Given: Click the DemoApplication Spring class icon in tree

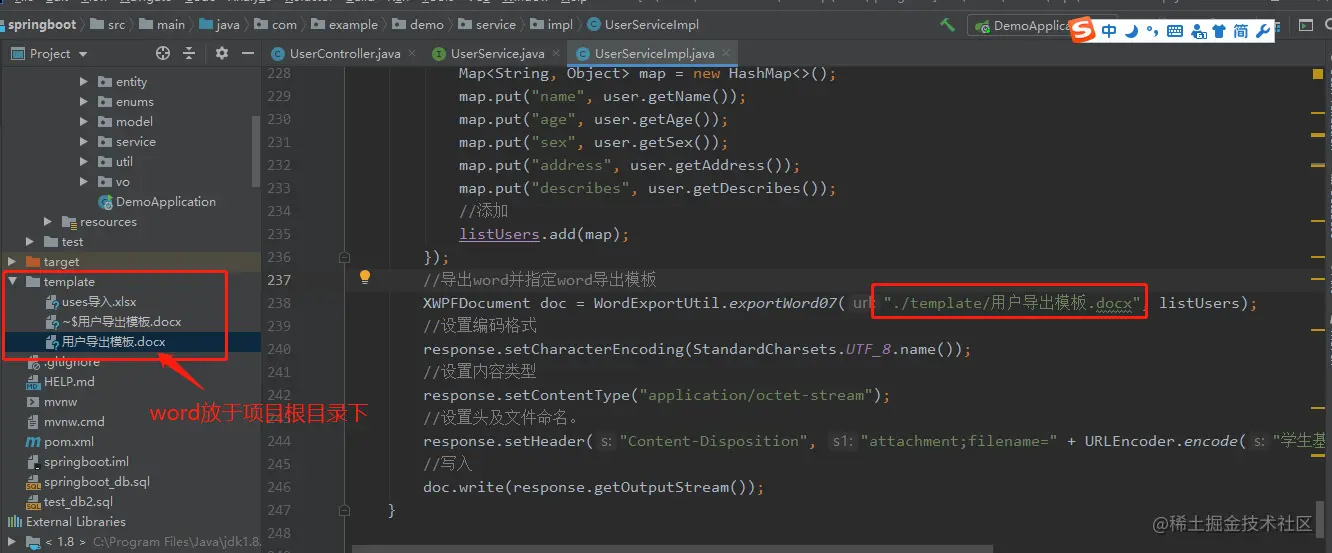Looking at the screenshot, I should point(105,201).
